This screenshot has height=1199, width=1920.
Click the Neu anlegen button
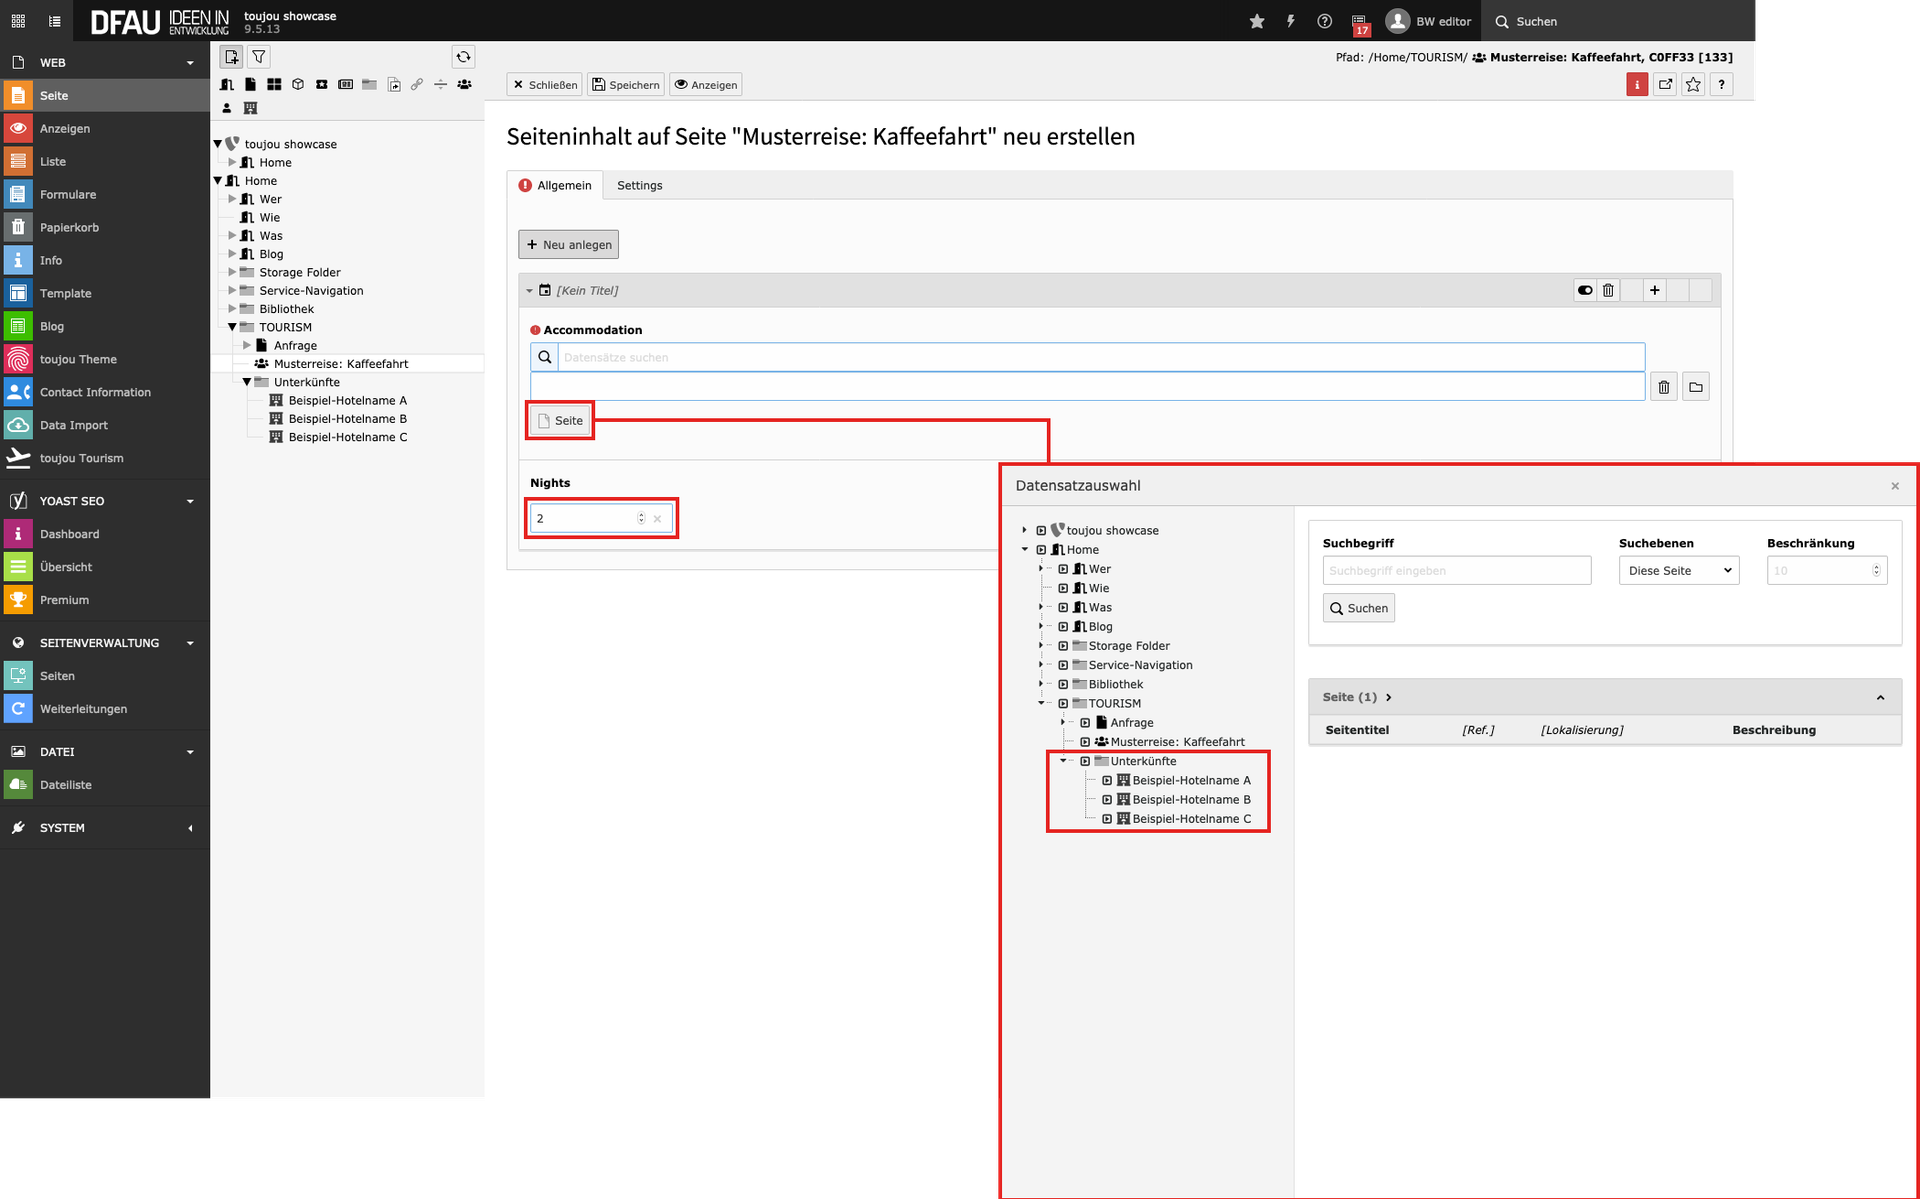pos(568,245)
